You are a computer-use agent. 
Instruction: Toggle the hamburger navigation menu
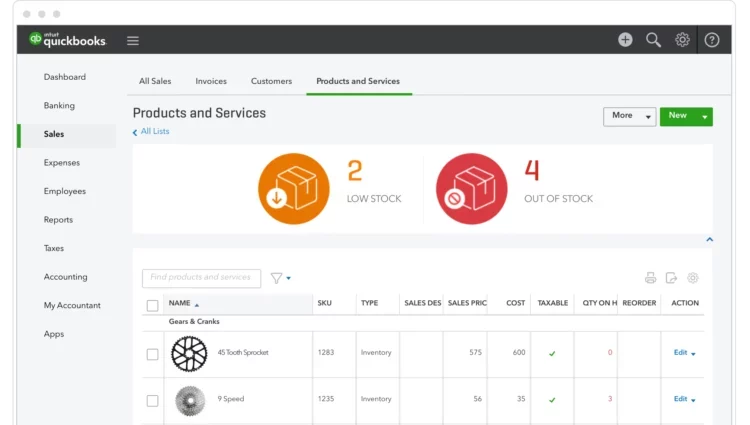tap(133, 41)
